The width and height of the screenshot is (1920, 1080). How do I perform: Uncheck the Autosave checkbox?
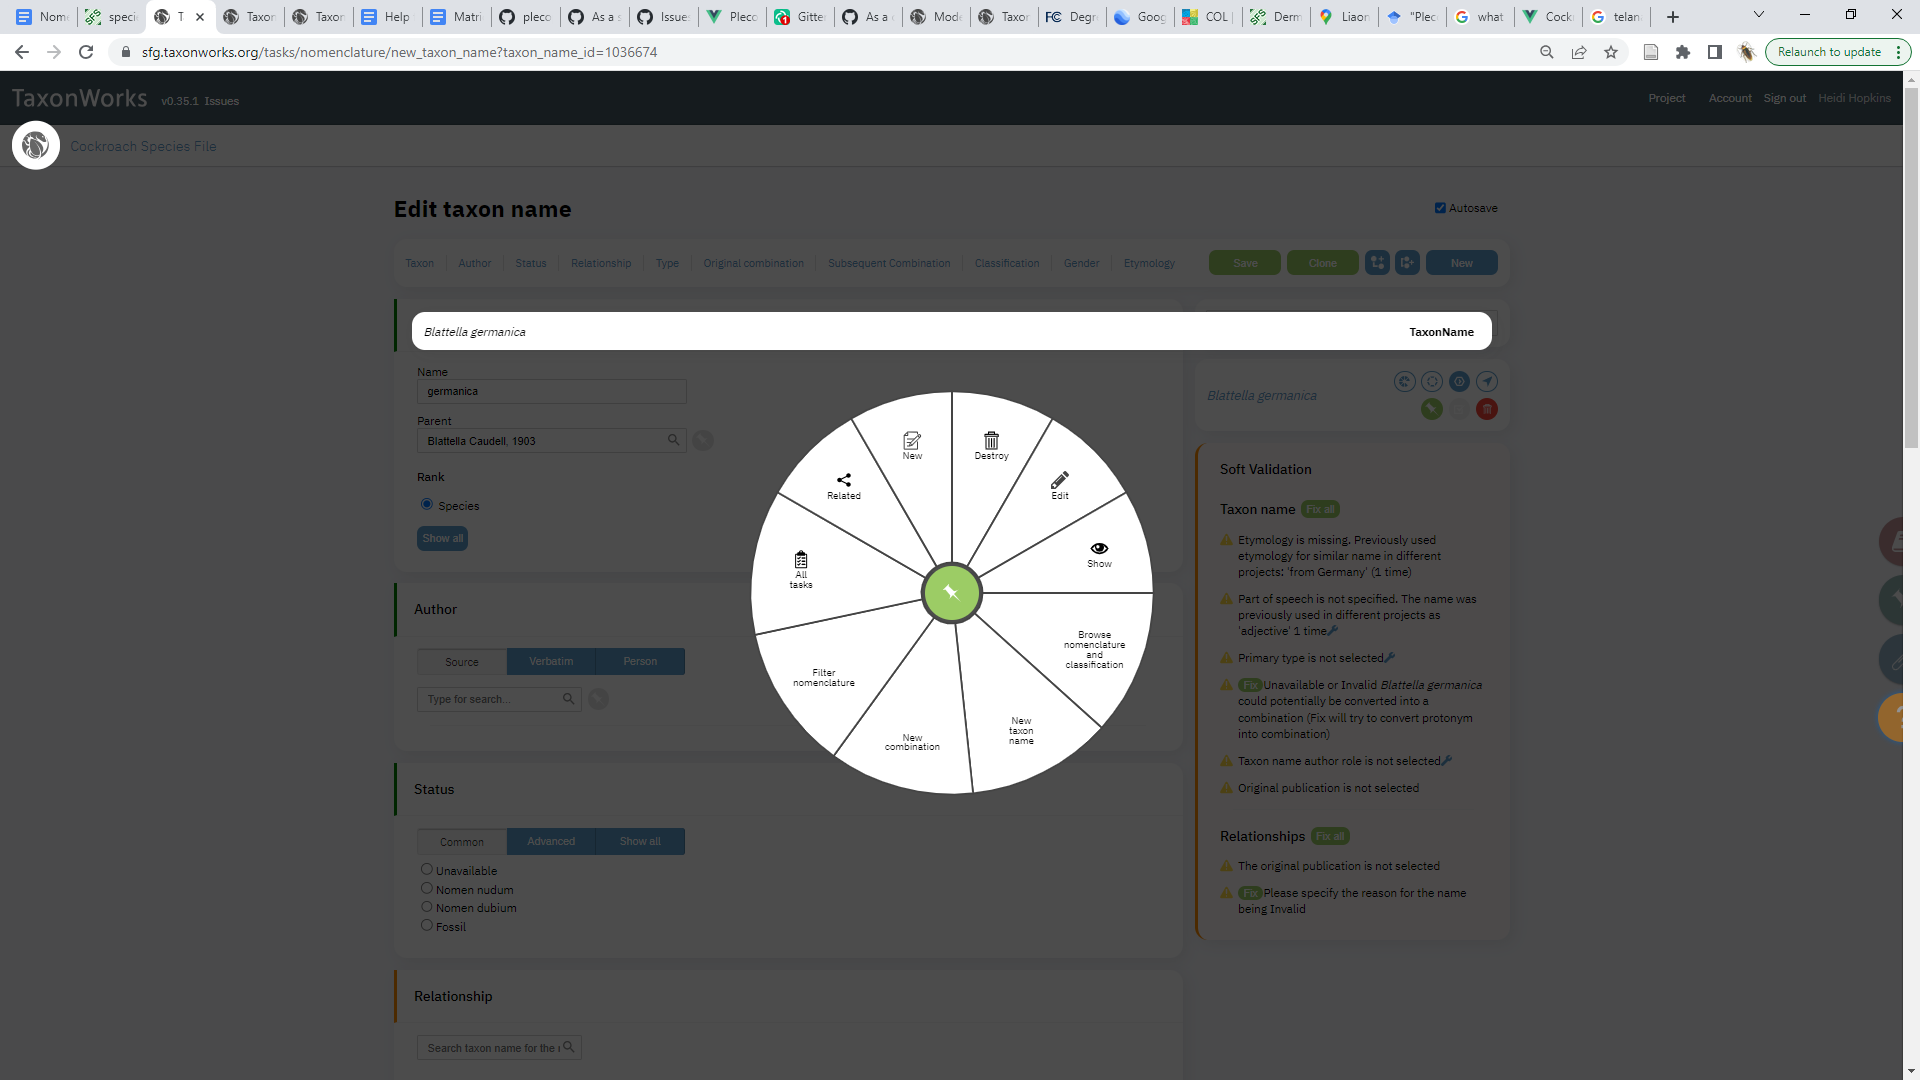coord(1441,207)
